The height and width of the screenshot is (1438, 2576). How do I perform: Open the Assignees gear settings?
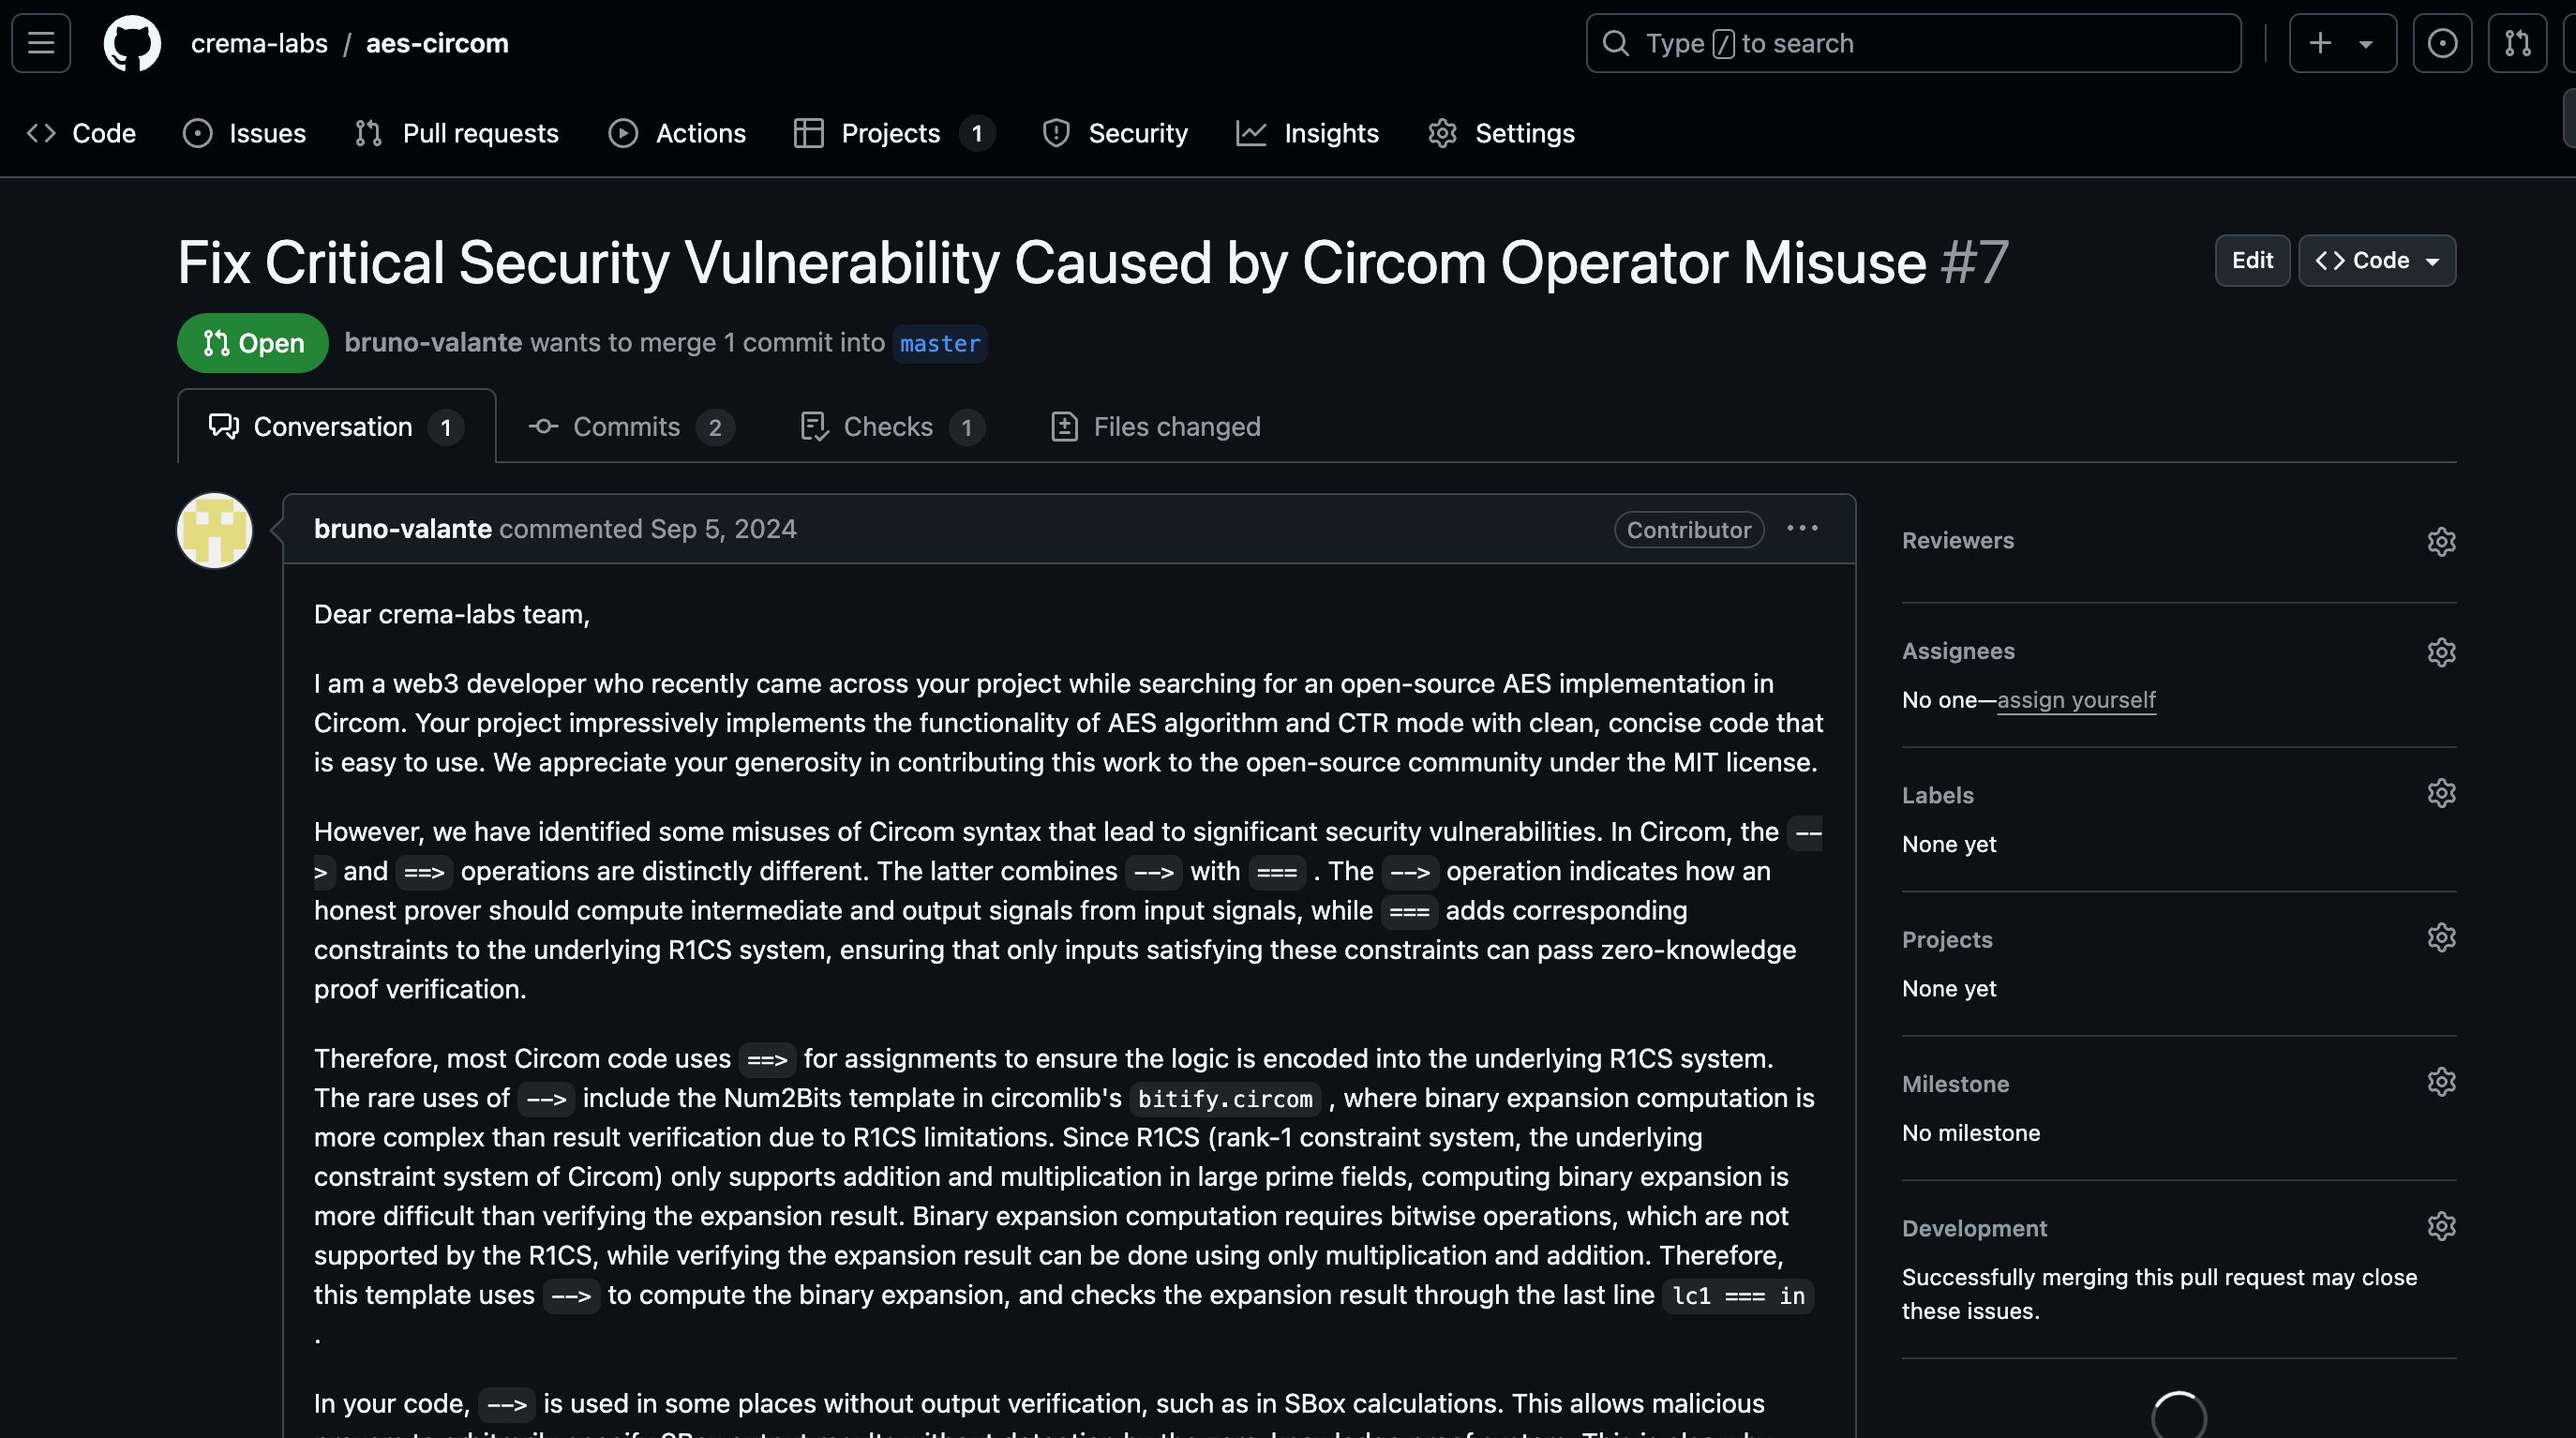[2441, 652]
